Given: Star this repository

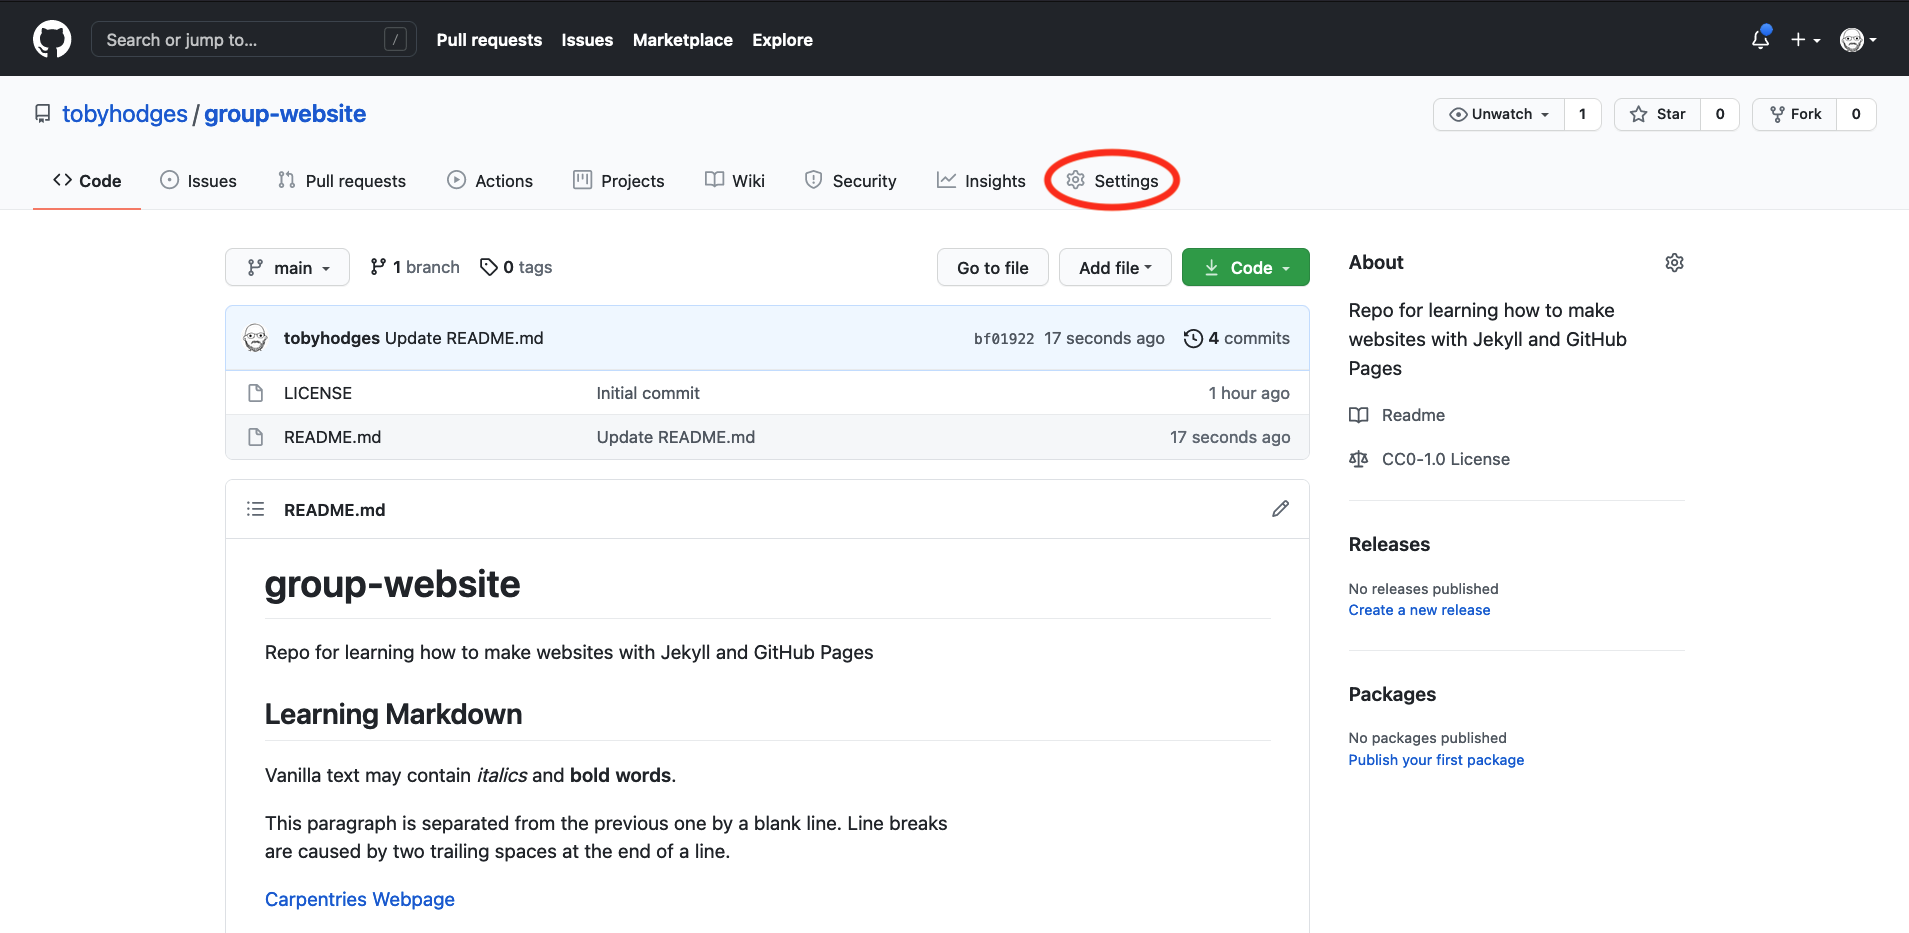Looking at the screenshot, I should pyautogui.click(x=1657, y=114).
